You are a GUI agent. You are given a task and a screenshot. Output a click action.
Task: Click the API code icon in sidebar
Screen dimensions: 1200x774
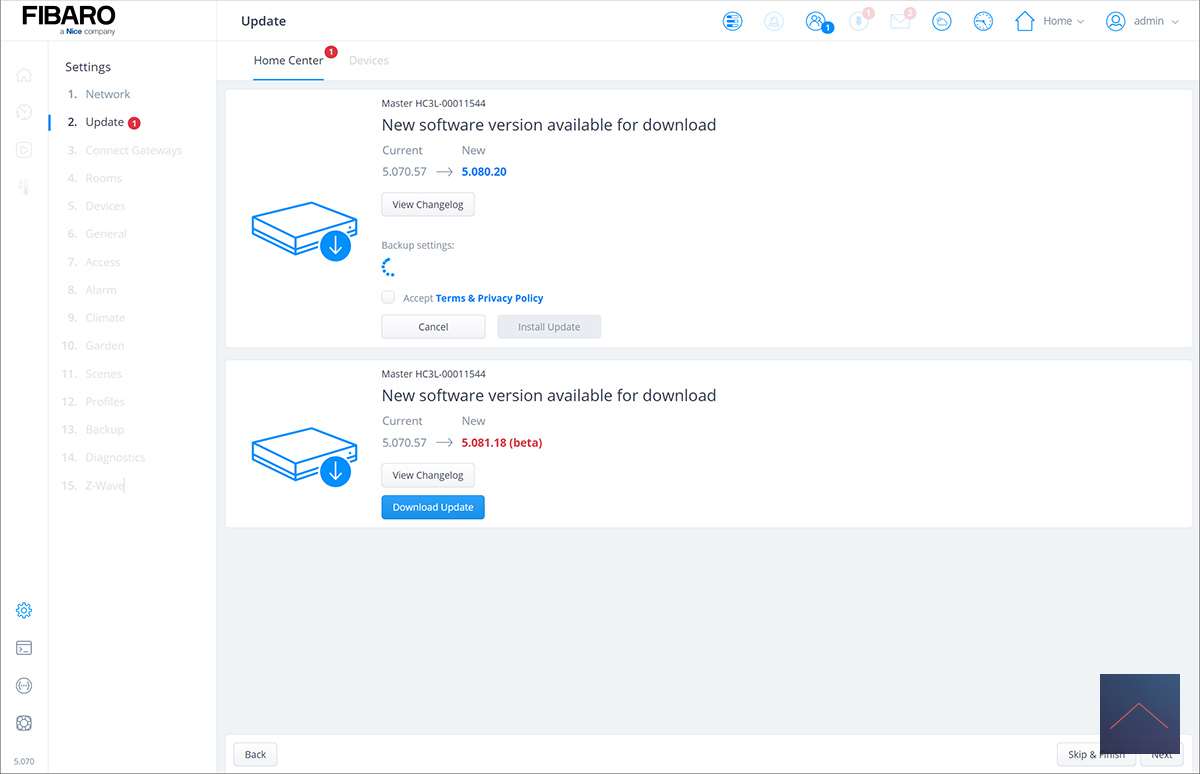[x=24, y=686]
